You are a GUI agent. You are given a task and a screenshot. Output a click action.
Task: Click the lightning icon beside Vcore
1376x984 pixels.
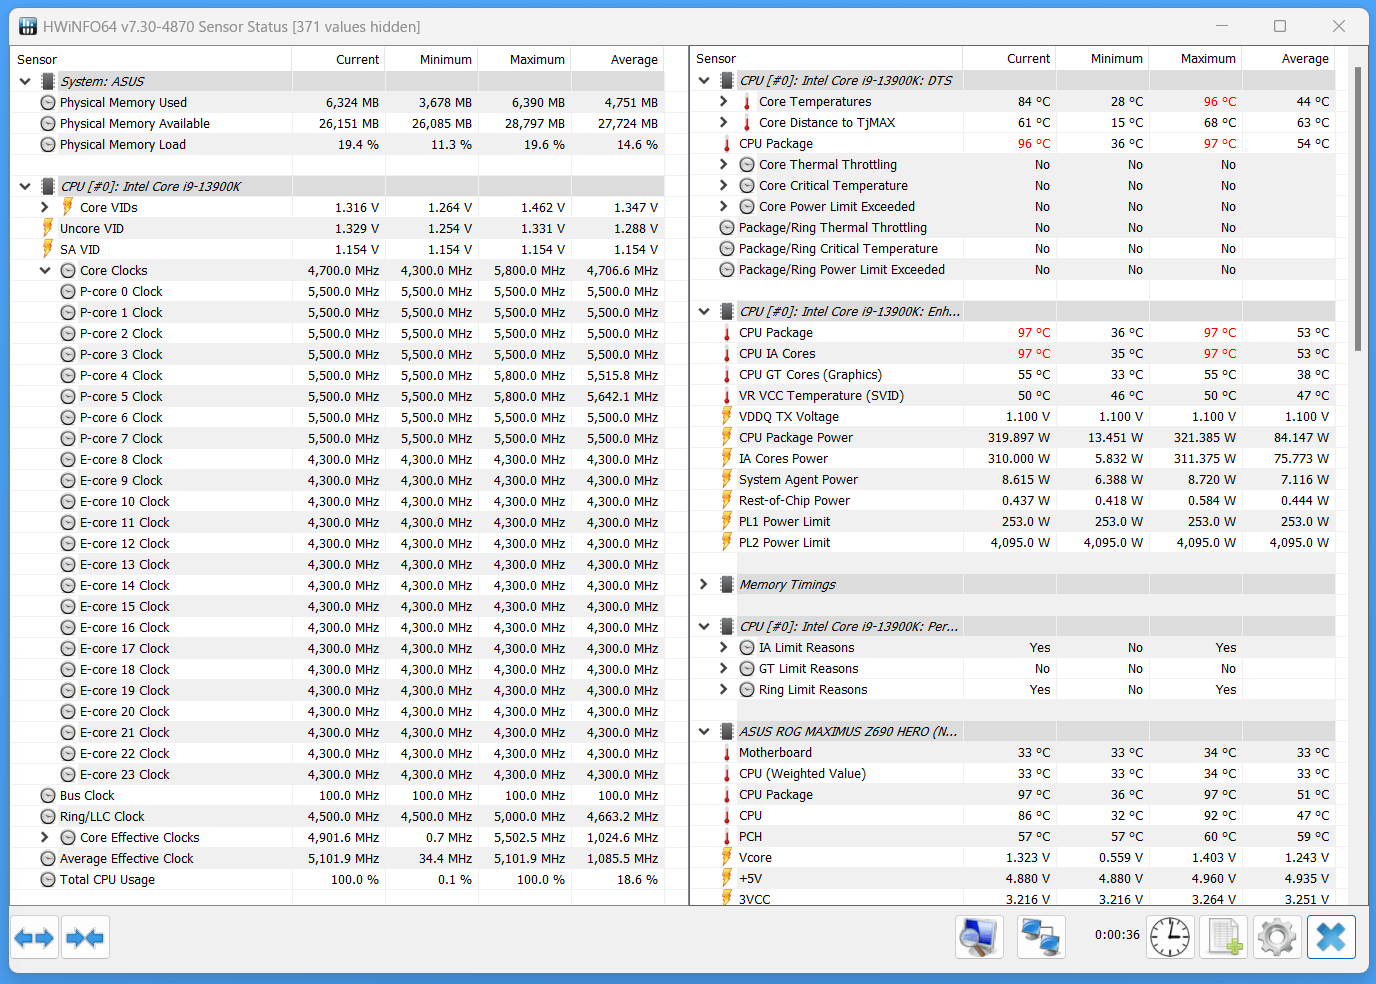point(727,858)
